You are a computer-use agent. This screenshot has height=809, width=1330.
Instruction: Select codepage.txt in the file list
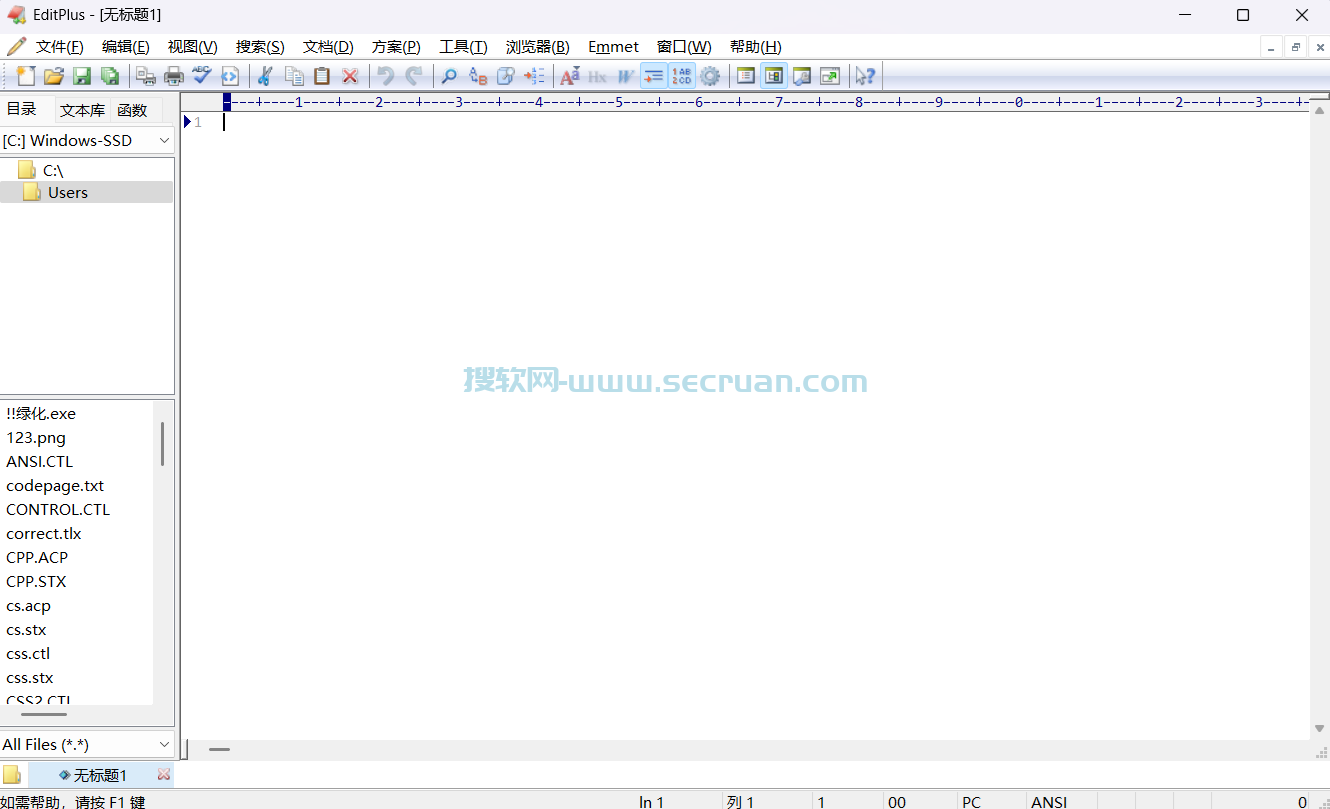(55, 486)
